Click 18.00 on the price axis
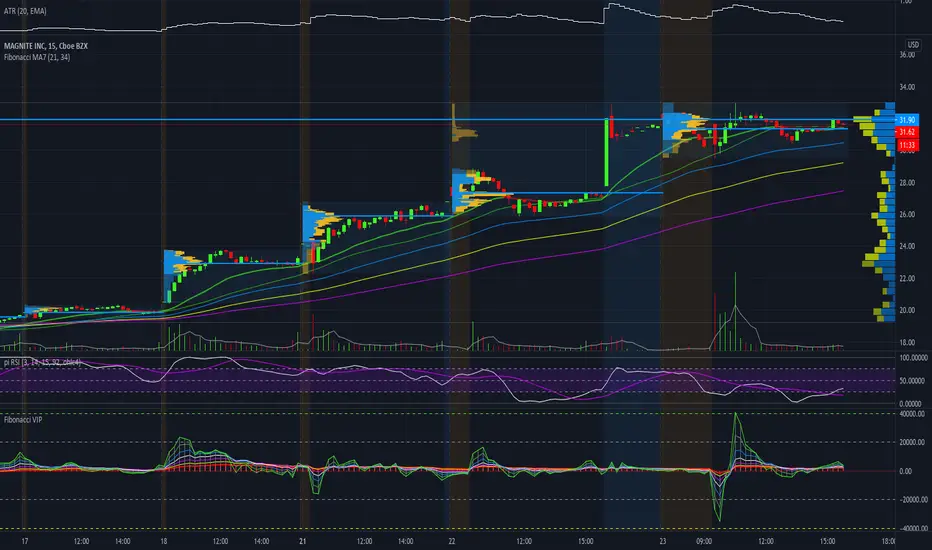932x550 pixels. pos(907,342)
